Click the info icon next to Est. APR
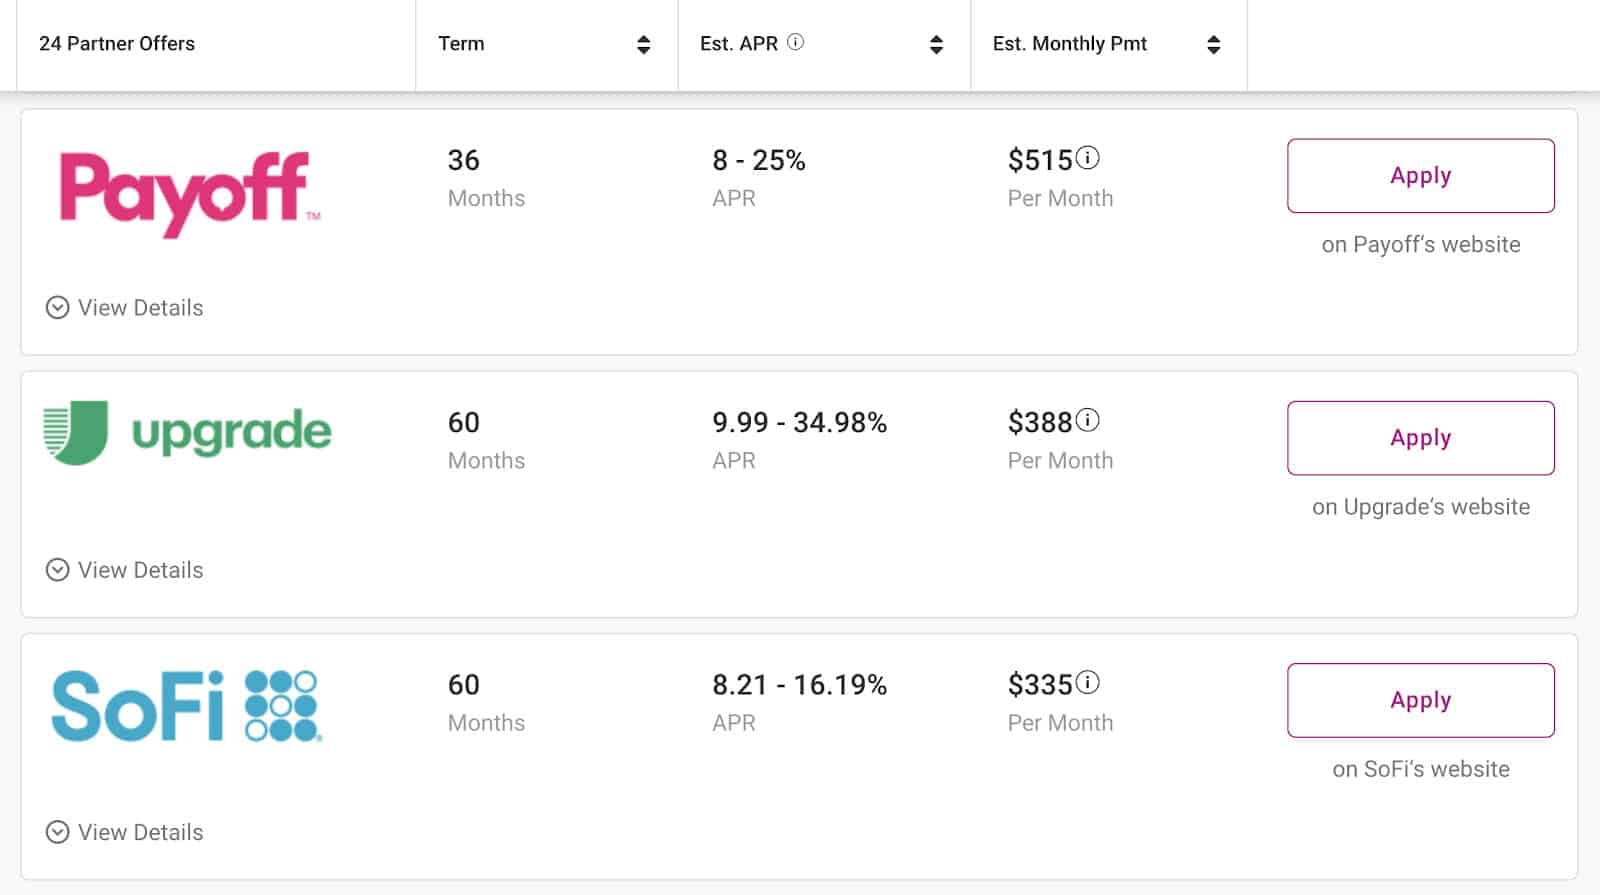This screenshot has height=895, width=1600. (x=795, y=42)
